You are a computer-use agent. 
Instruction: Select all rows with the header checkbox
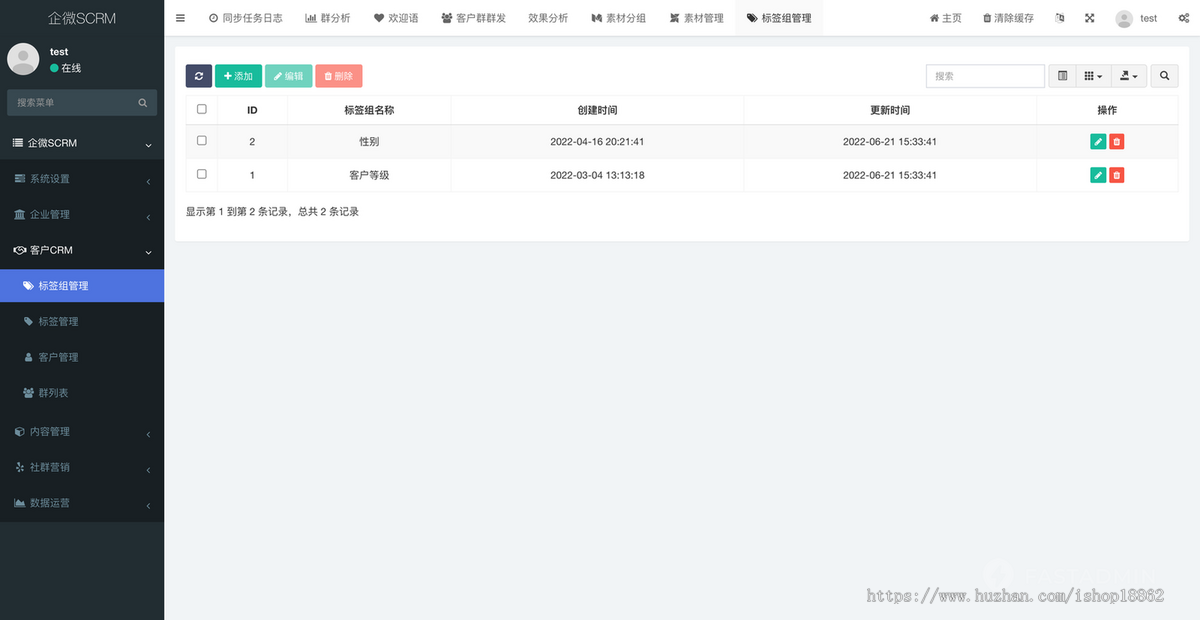[201, 109]
